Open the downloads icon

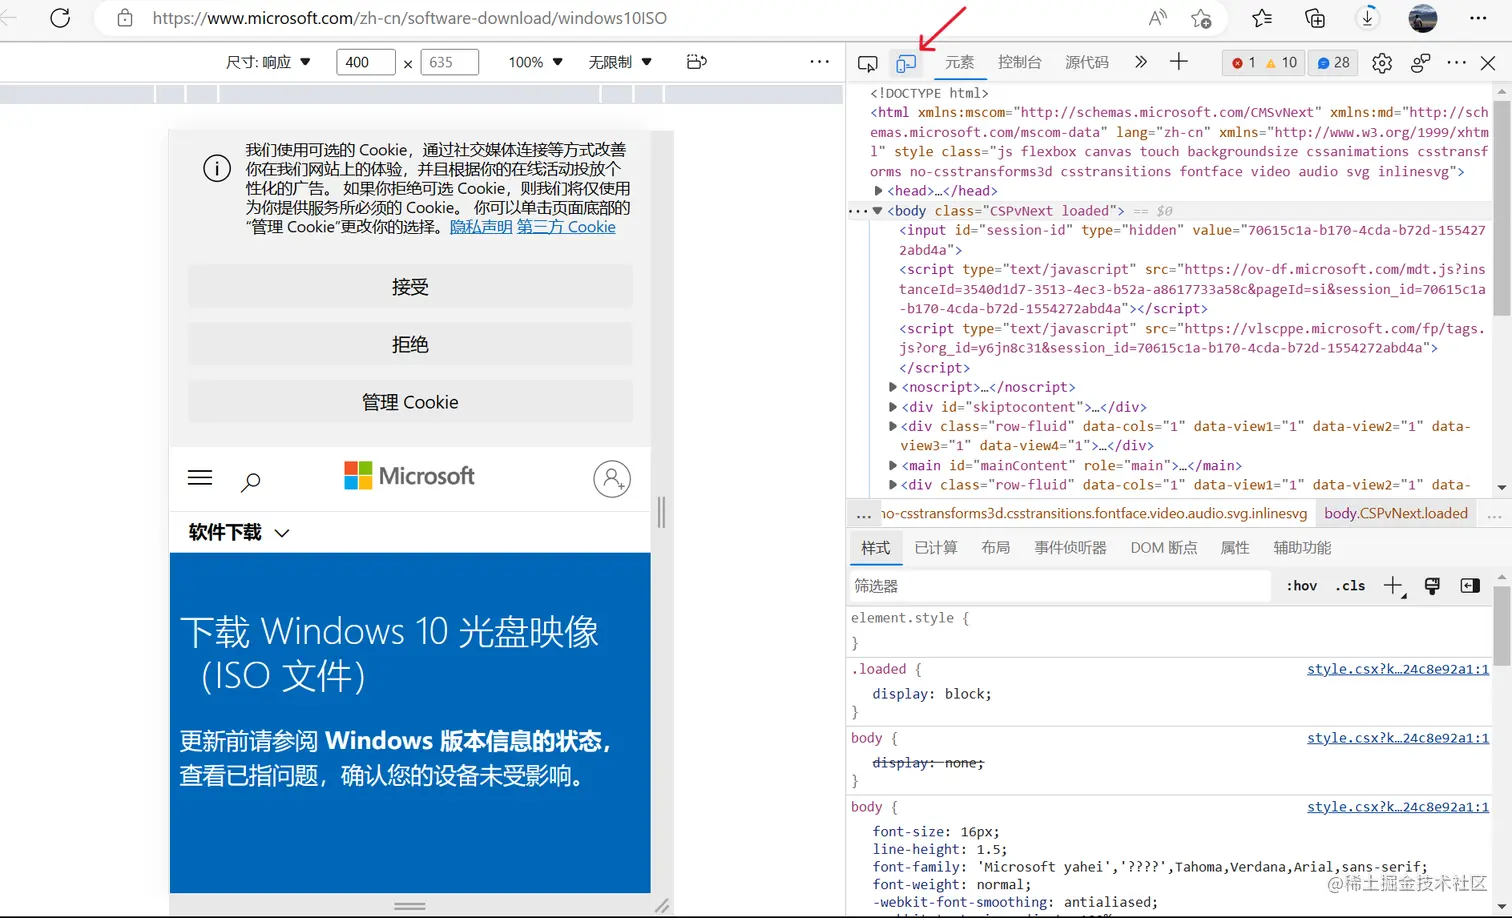pyautogui.click(x=1367, y=18)
